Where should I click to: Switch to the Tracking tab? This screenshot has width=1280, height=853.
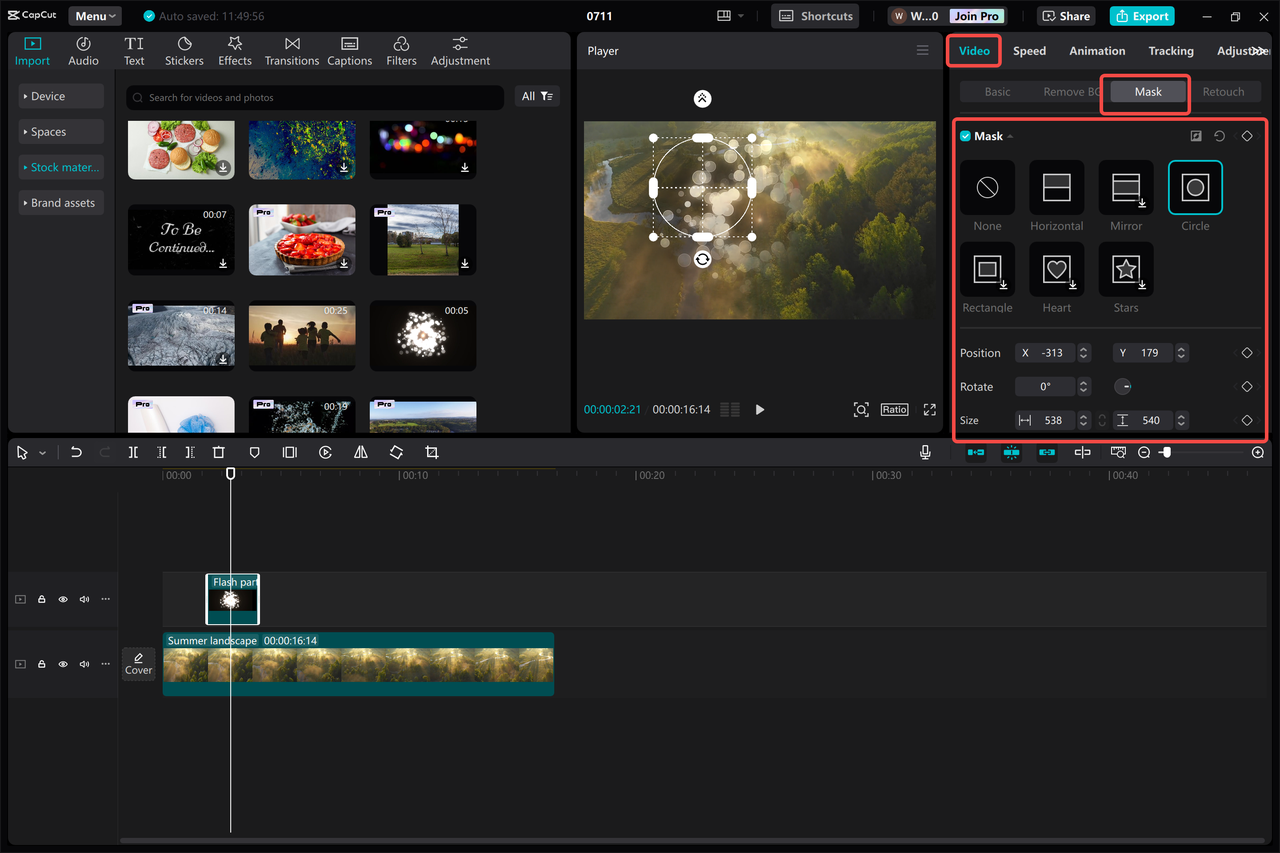(1171, 51)
